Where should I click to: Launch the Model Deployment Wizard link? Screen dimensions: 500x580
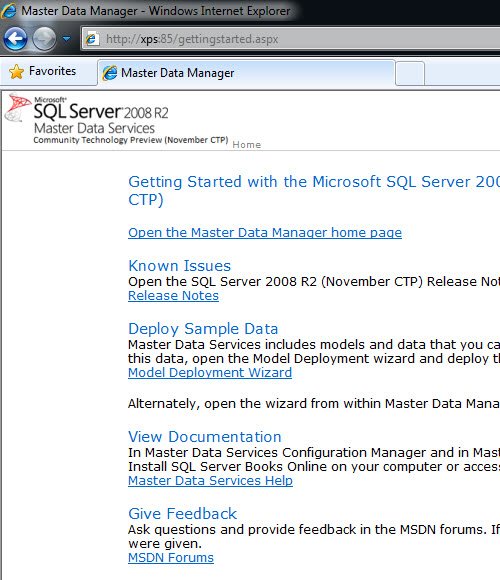pos(210,372)
